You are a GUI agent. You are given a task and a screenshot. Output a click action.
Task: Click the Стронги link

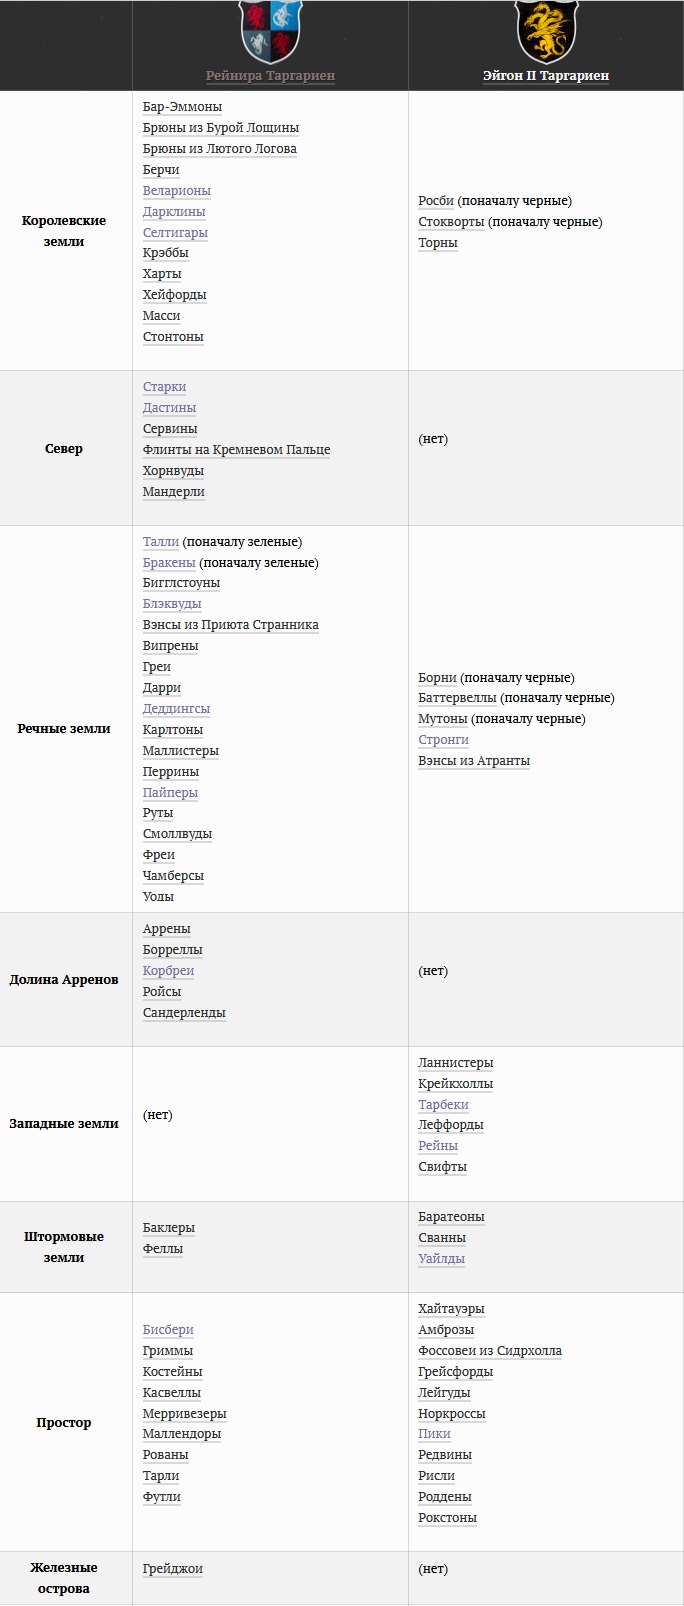[443, 740]
